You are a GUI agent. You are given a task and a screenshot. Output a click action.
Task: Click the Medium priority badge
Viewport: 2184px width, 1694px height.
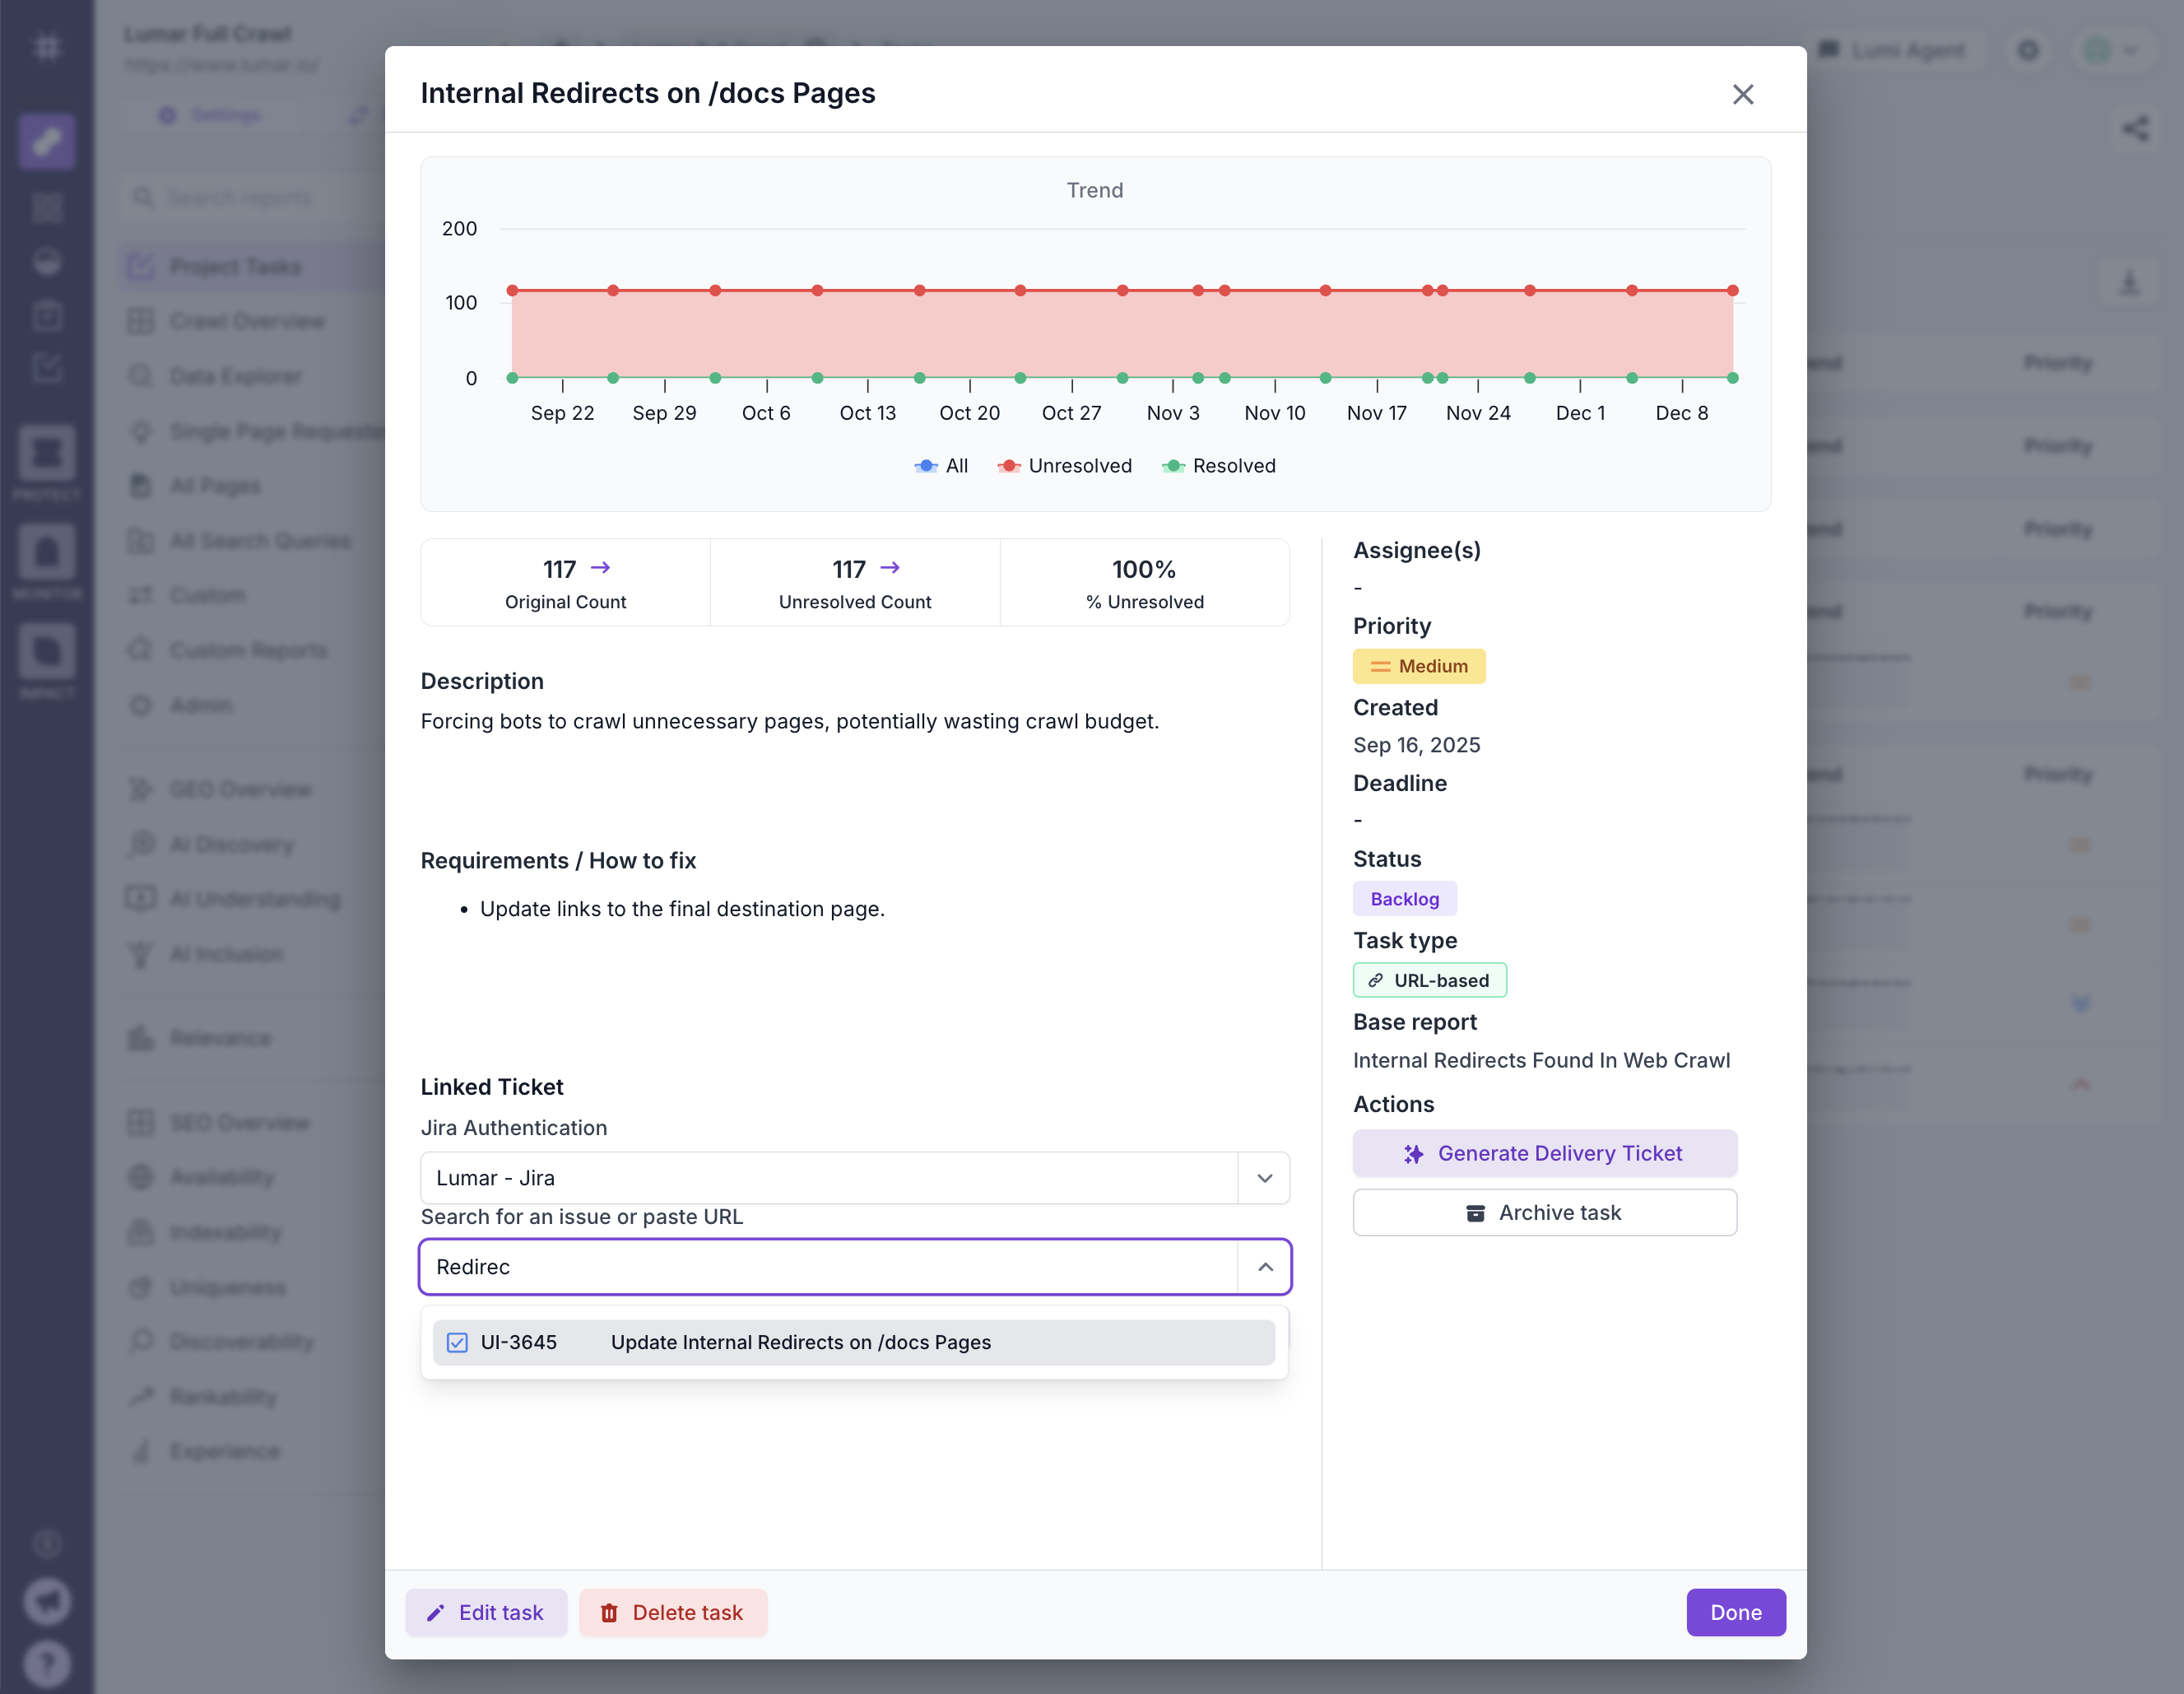1418,666
